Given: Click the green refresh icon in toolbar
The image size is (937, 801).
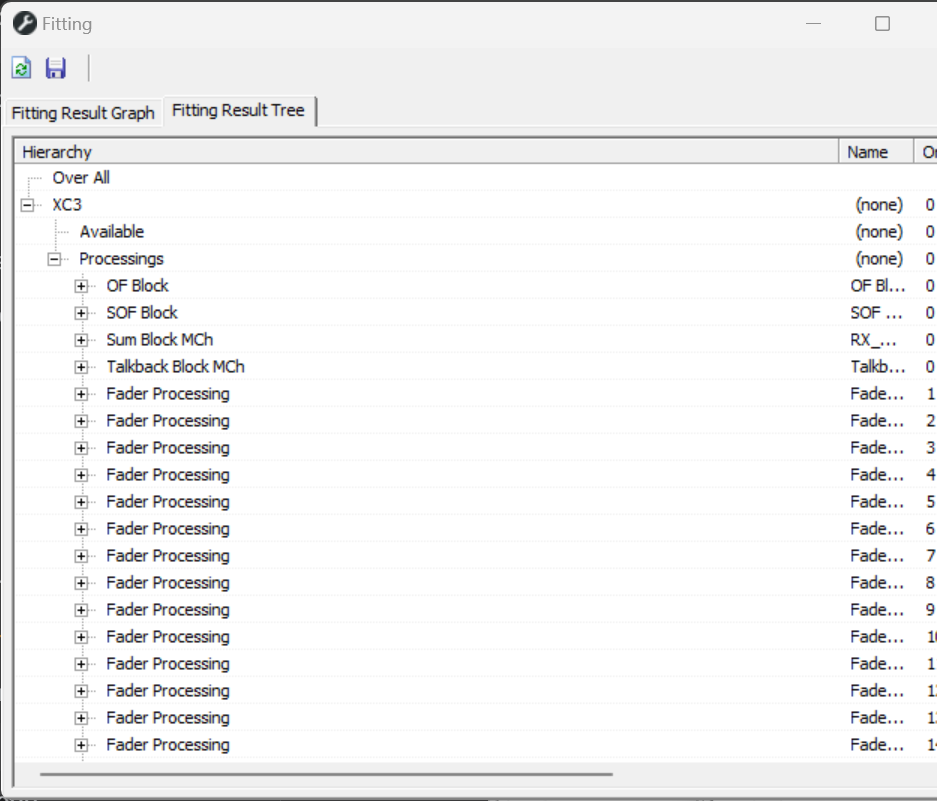Looking at the screenshot, I should [x=21, y=68].
